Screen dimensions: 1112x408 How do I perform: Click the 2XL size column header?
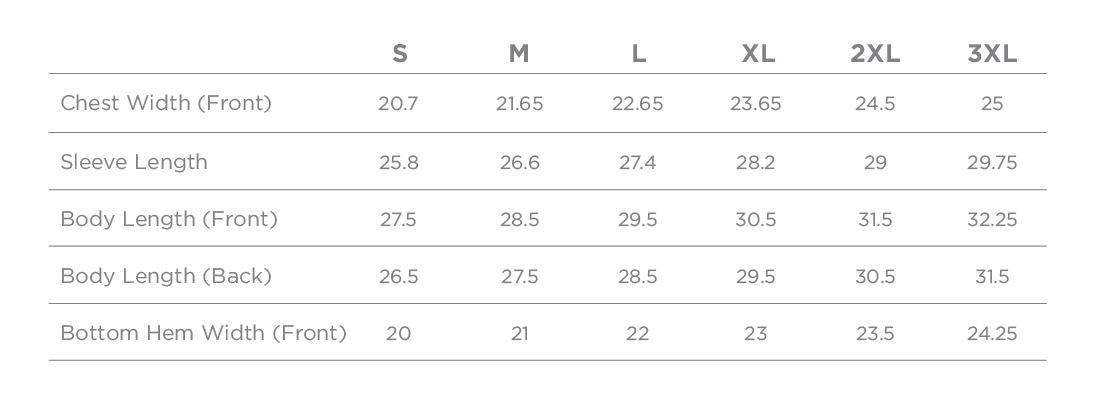click(875, 54)
